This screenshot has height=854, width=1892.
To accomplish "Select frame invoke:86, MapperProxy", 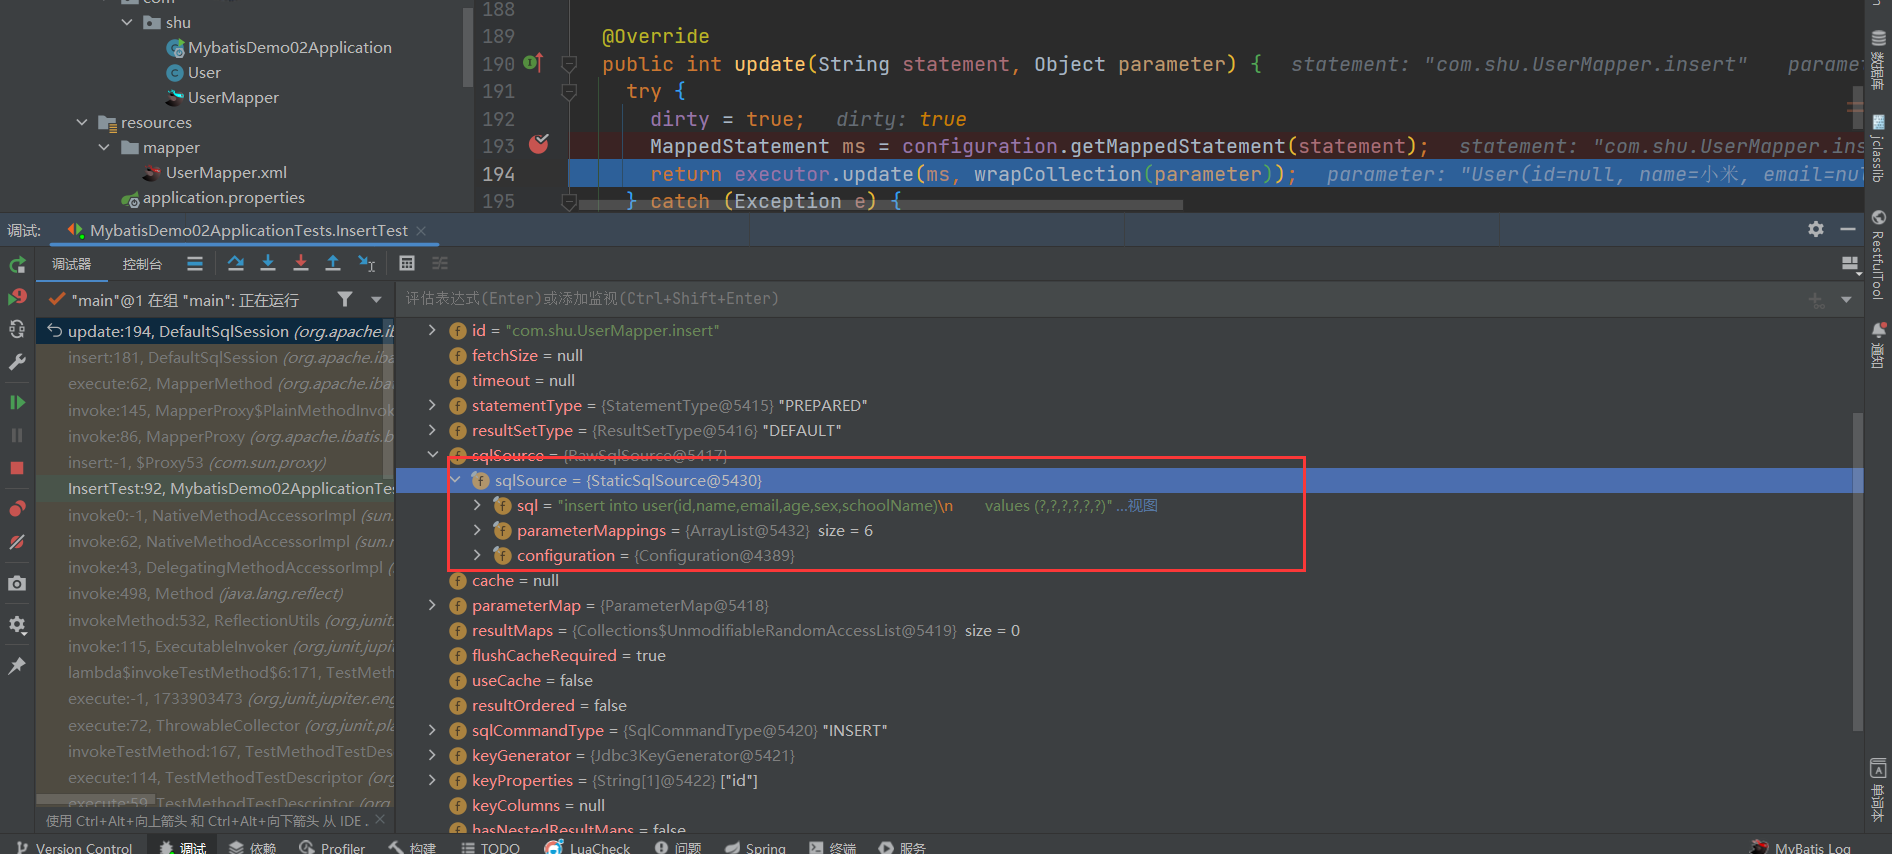I will pos(215,436).
